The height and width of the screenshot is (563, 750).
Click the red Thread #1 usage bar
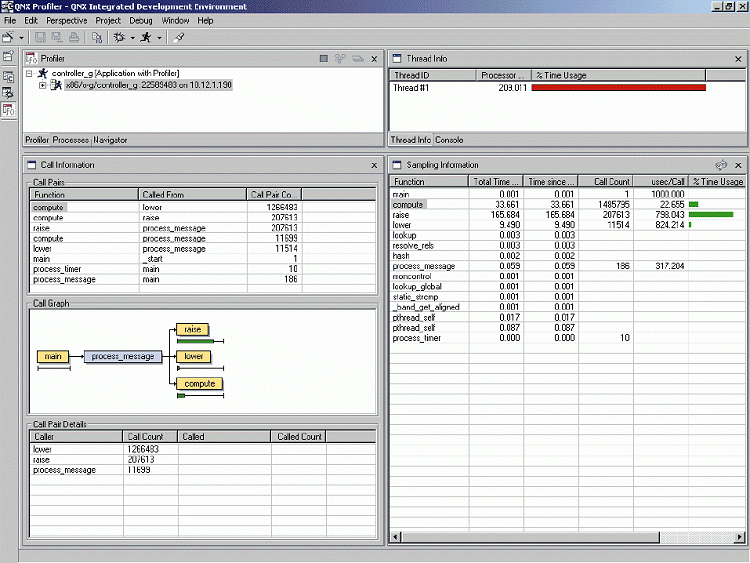[x=618, y=87]
